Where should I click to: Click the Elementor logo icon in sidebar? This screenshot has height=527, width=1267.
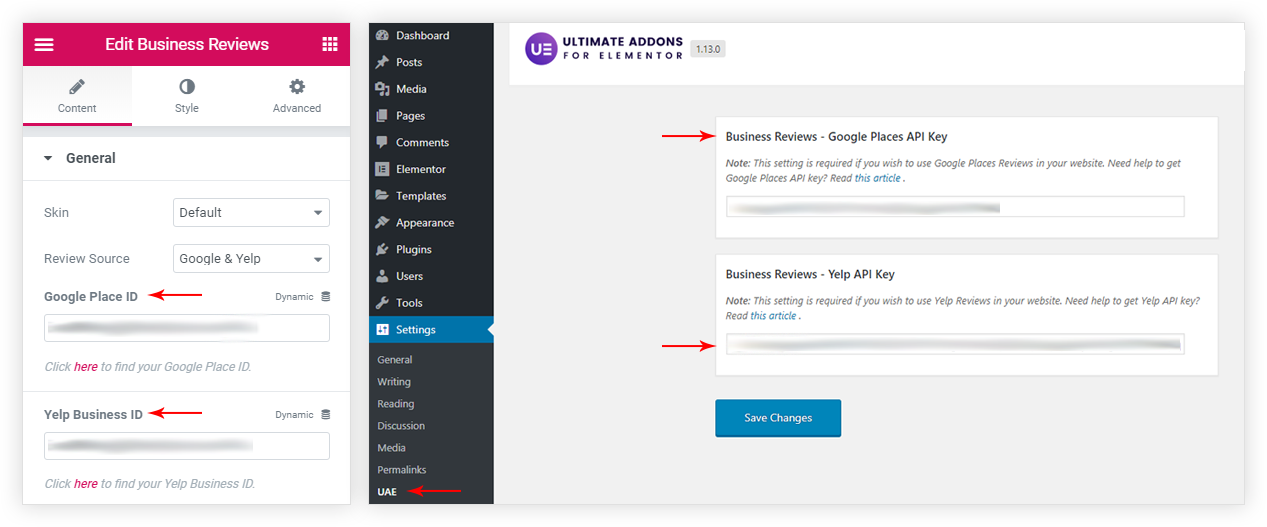point(382,169)
